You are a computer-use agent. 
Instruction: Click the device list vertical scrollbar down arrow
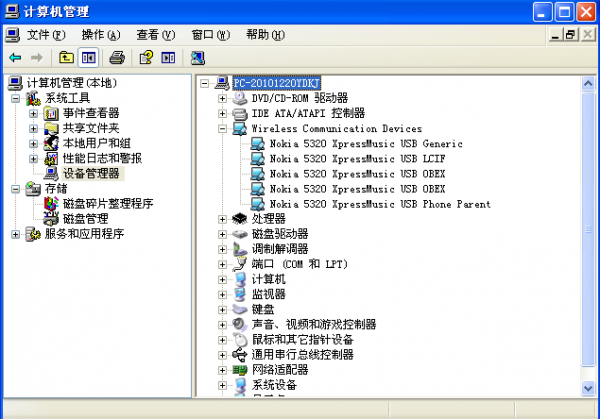click(x=589, y=388)
